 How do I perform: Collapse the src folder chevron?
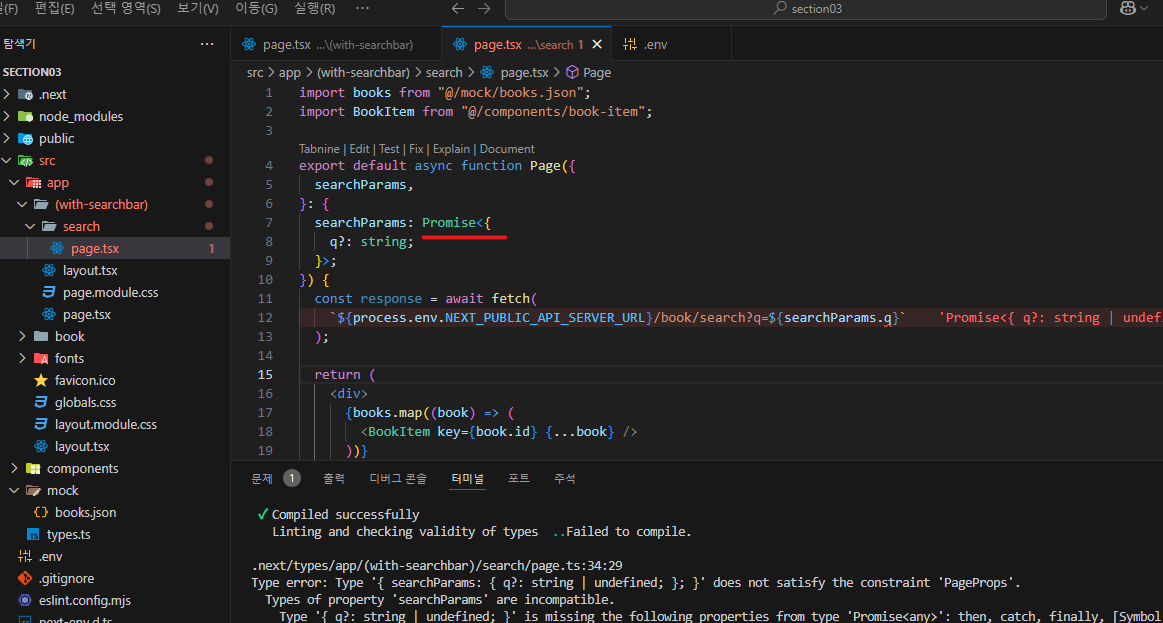pyautogui.click(x=7, y=161)
